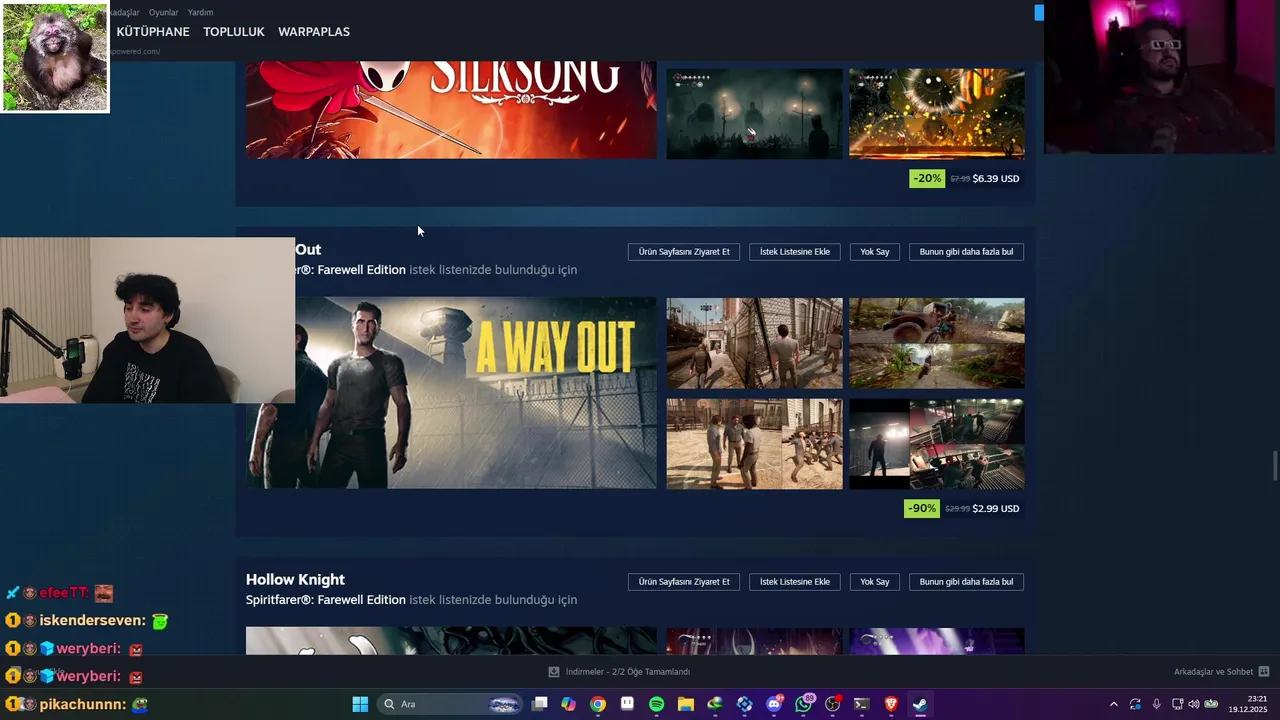Visit Hollow Knight store page button

click(684, 582)
